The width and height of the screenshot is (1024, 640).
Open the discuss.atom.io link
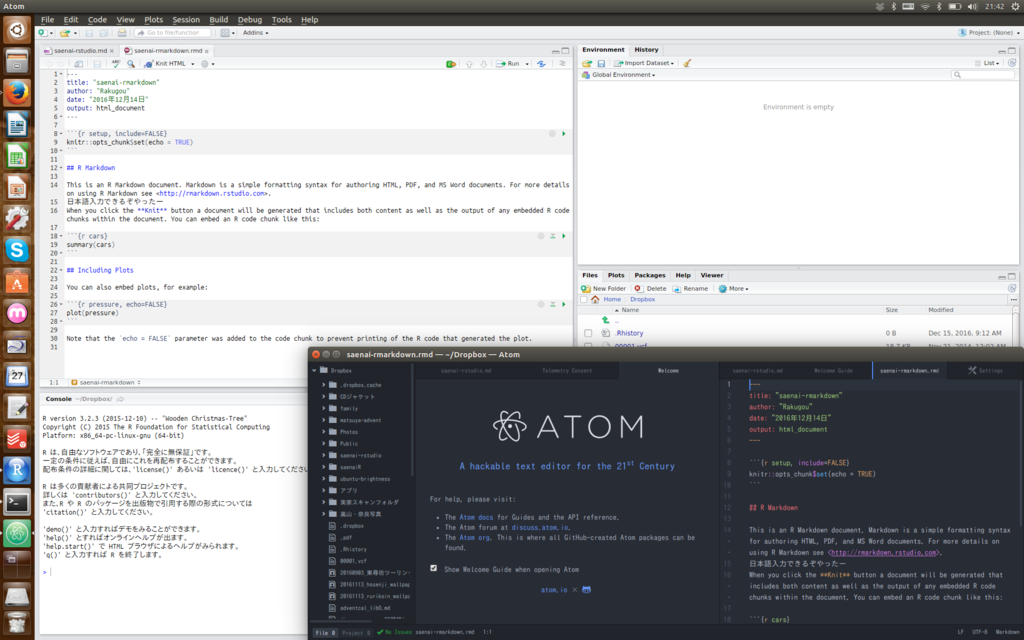[540, 528]
